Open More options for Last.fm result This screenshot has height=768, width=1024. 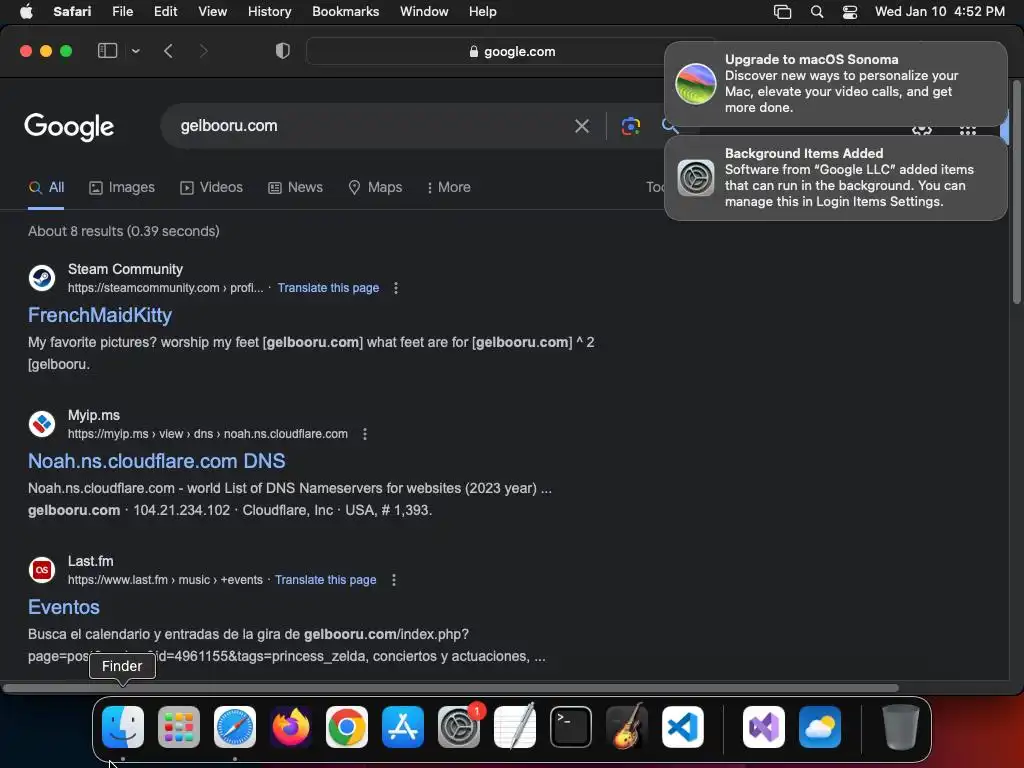[394, 580]
